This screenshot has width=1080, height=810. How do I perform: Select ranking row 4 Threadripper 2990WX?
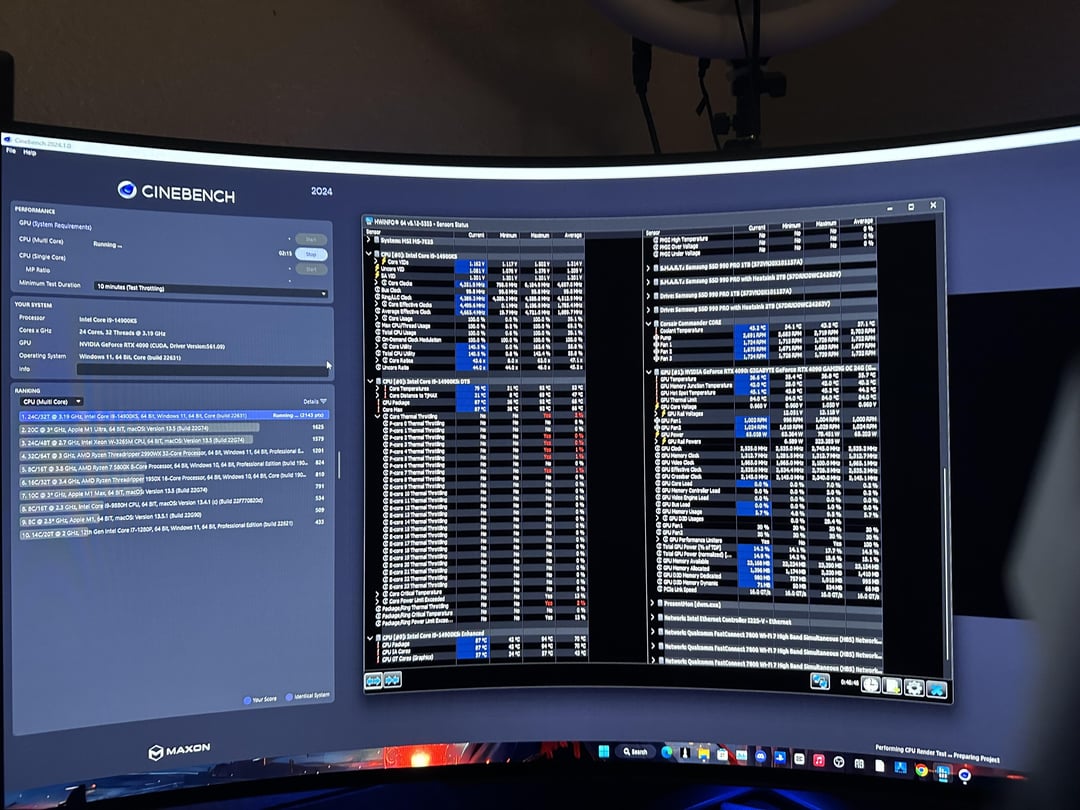coord(174,453)
